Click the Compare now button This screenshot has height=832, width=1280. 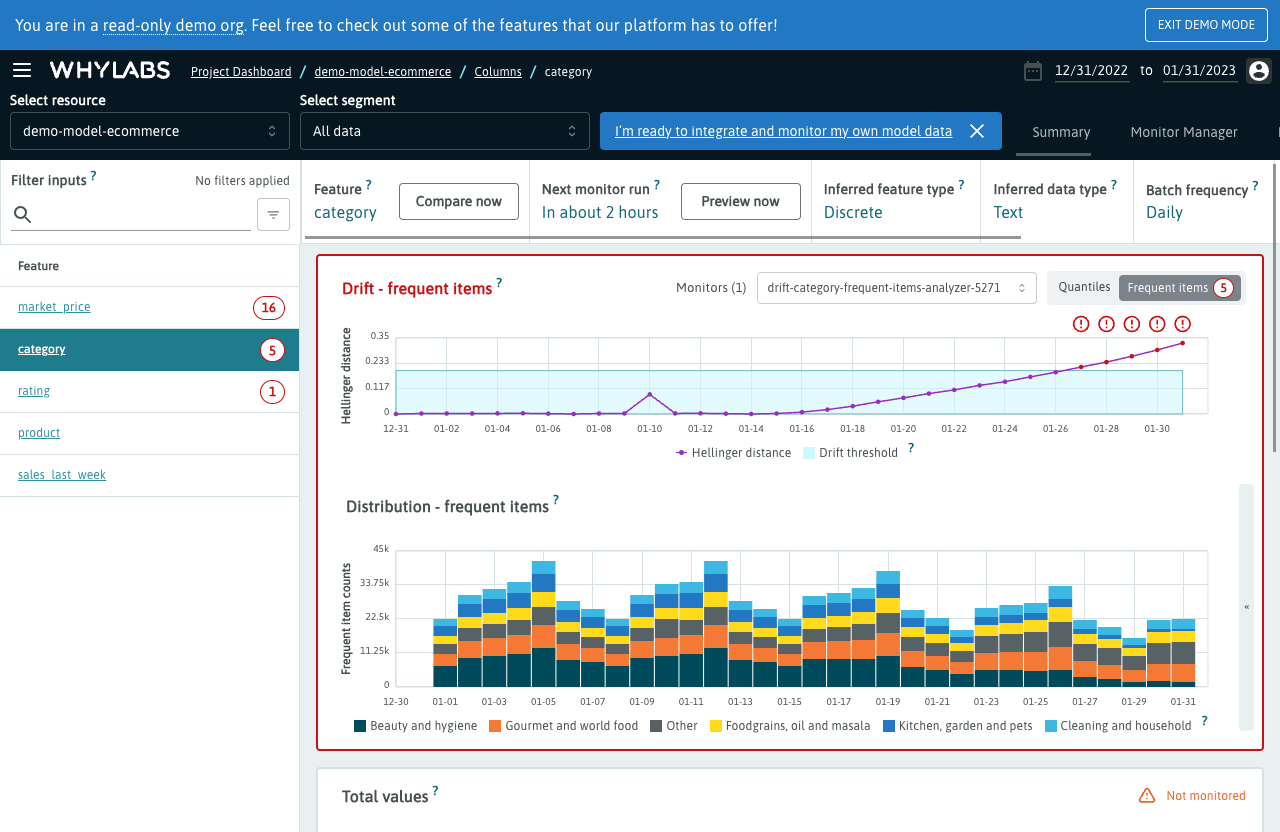coord(459,201)
